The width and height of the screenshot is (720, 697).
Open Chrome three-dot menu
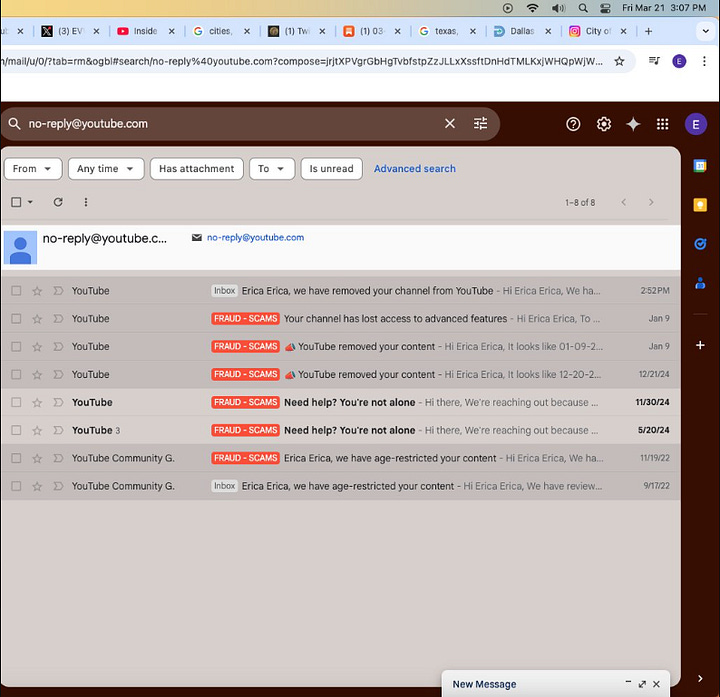704,61
